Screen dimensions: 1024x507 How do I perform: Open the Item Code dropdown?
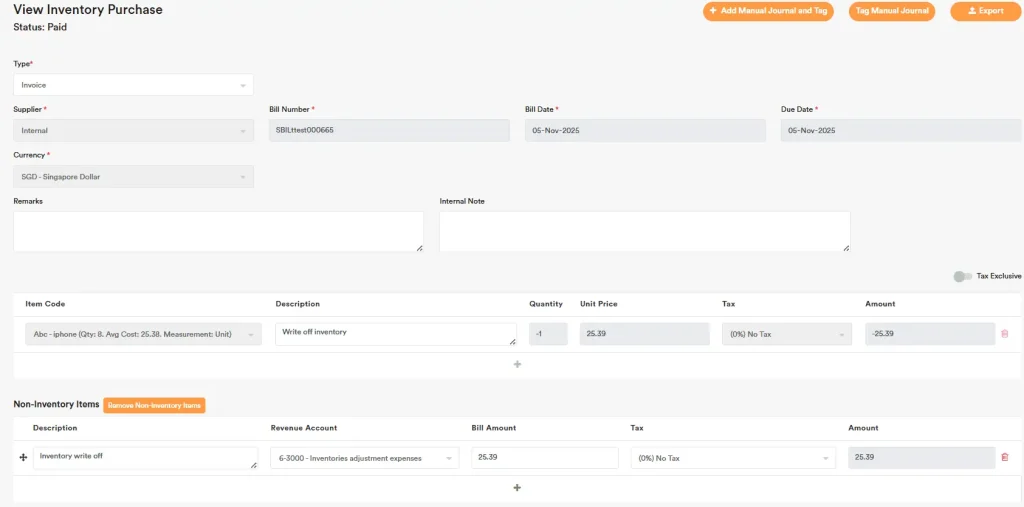[x=143, y=334]
